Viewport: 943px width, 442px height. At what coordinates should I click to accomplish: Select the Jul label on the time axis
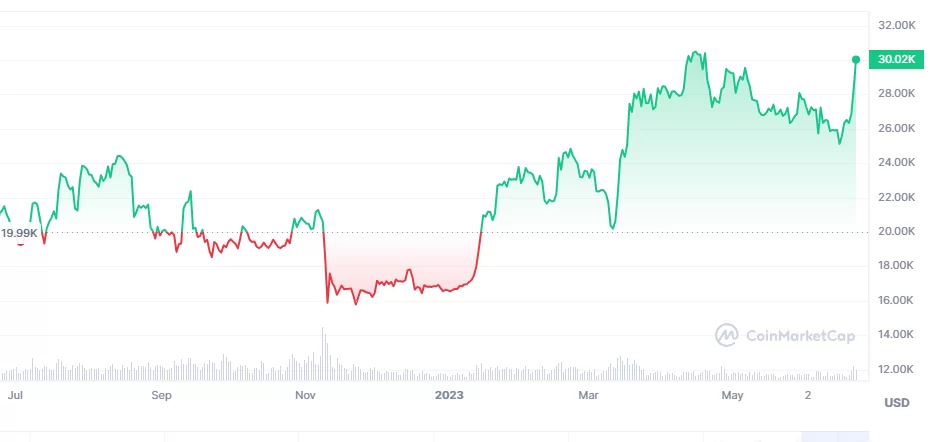[15, 395]
